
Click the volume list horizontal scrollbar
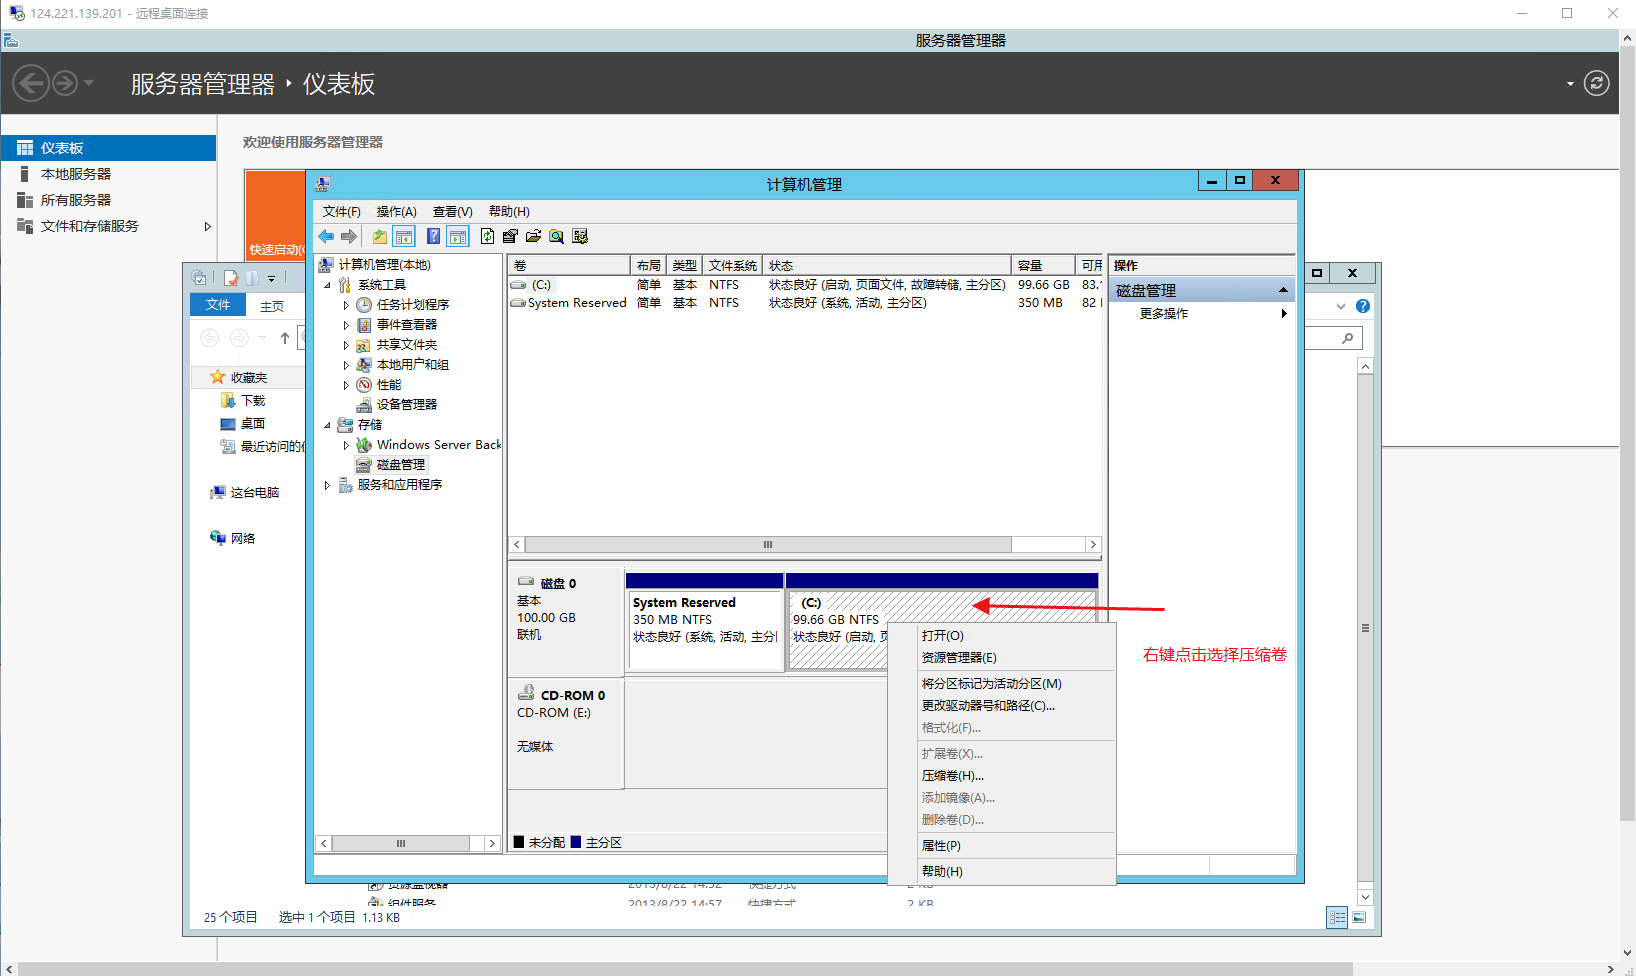767,545
